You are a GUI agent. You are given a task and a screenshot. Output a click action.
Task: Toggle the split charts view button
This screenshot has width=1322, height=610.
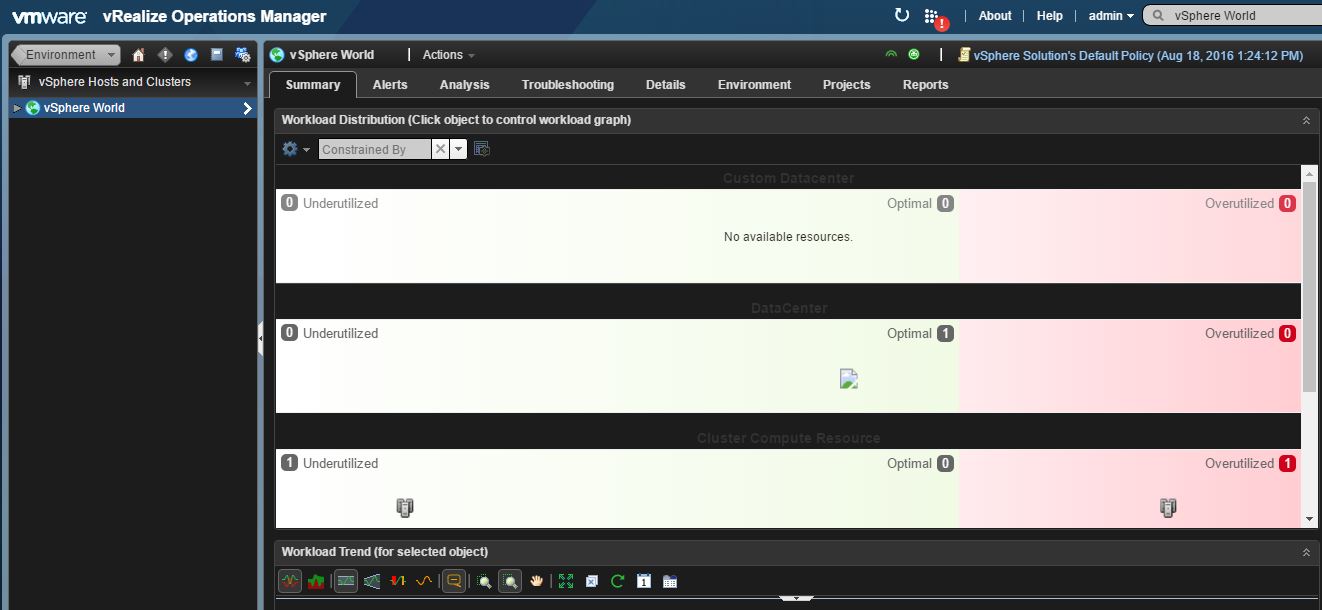(345, 581)
